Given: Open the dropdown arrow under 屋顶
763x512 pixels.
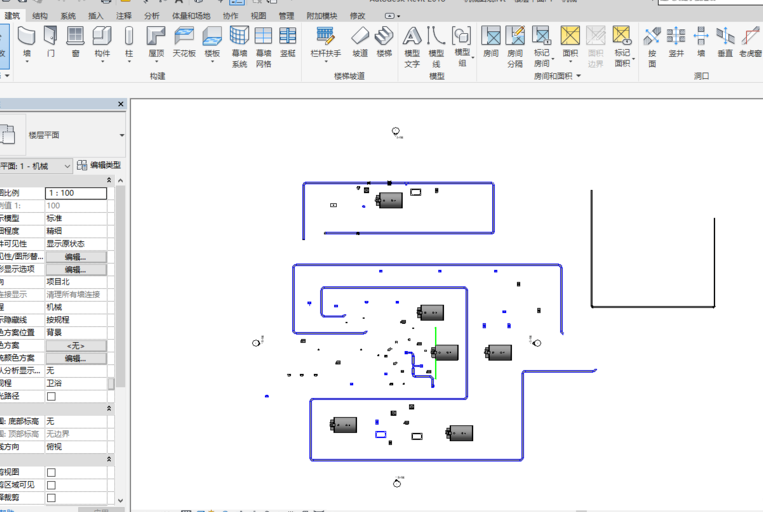Looking at the screenshot, I should [x=156, y=62].
